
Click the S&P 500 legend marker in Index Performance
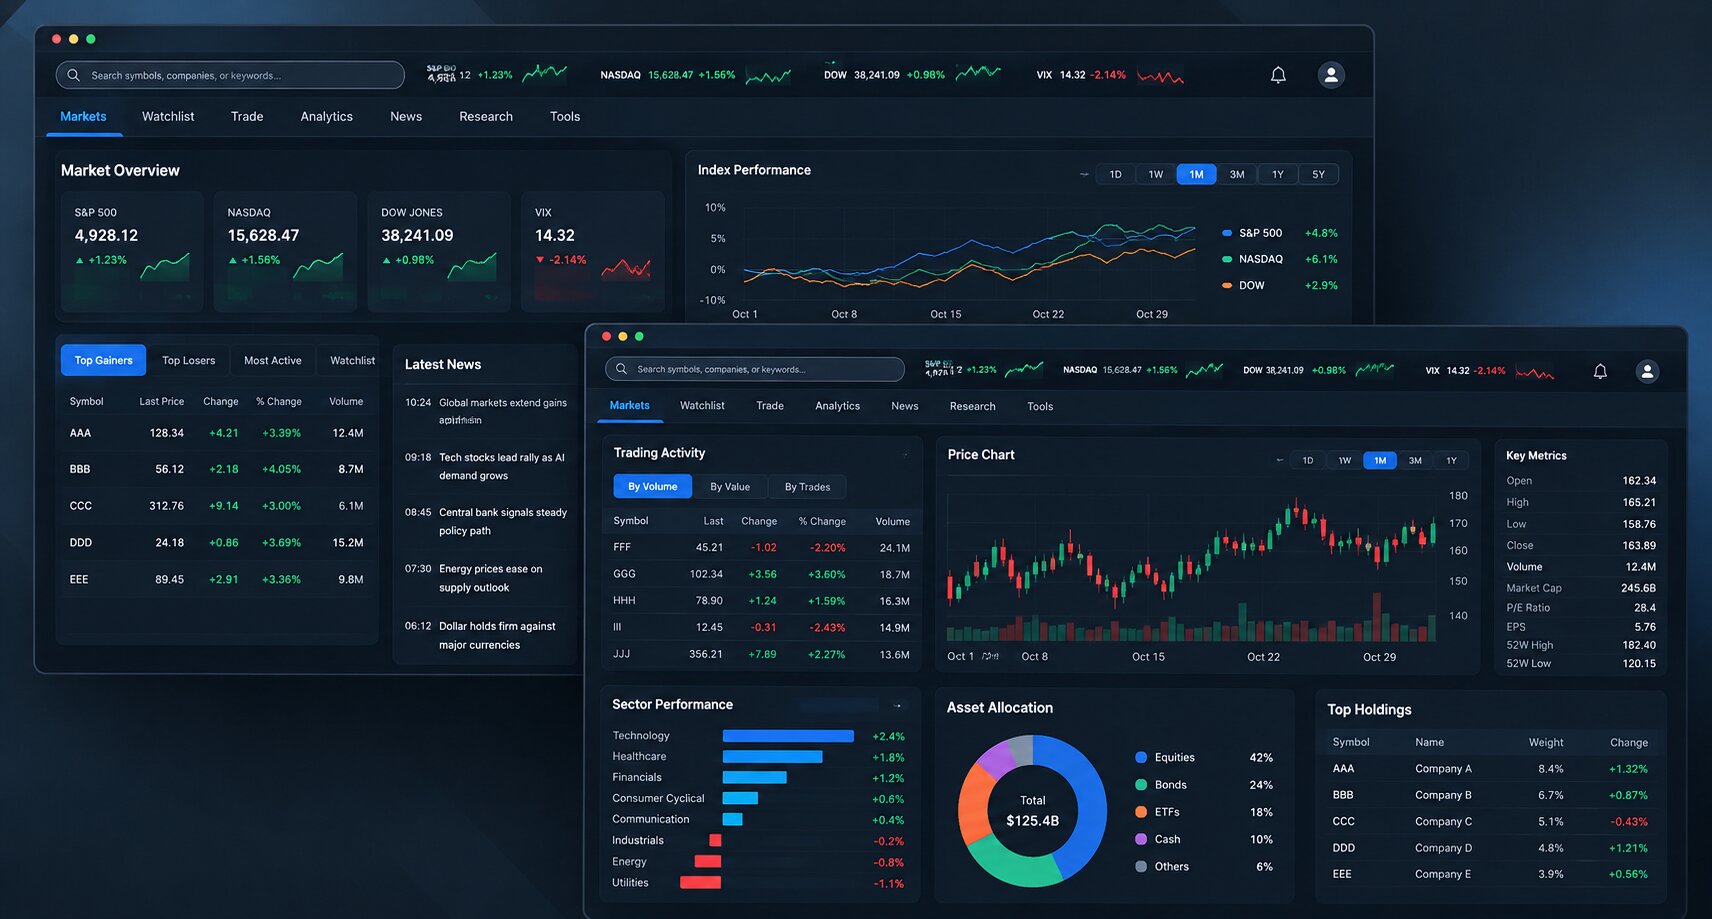(1227, 233)
